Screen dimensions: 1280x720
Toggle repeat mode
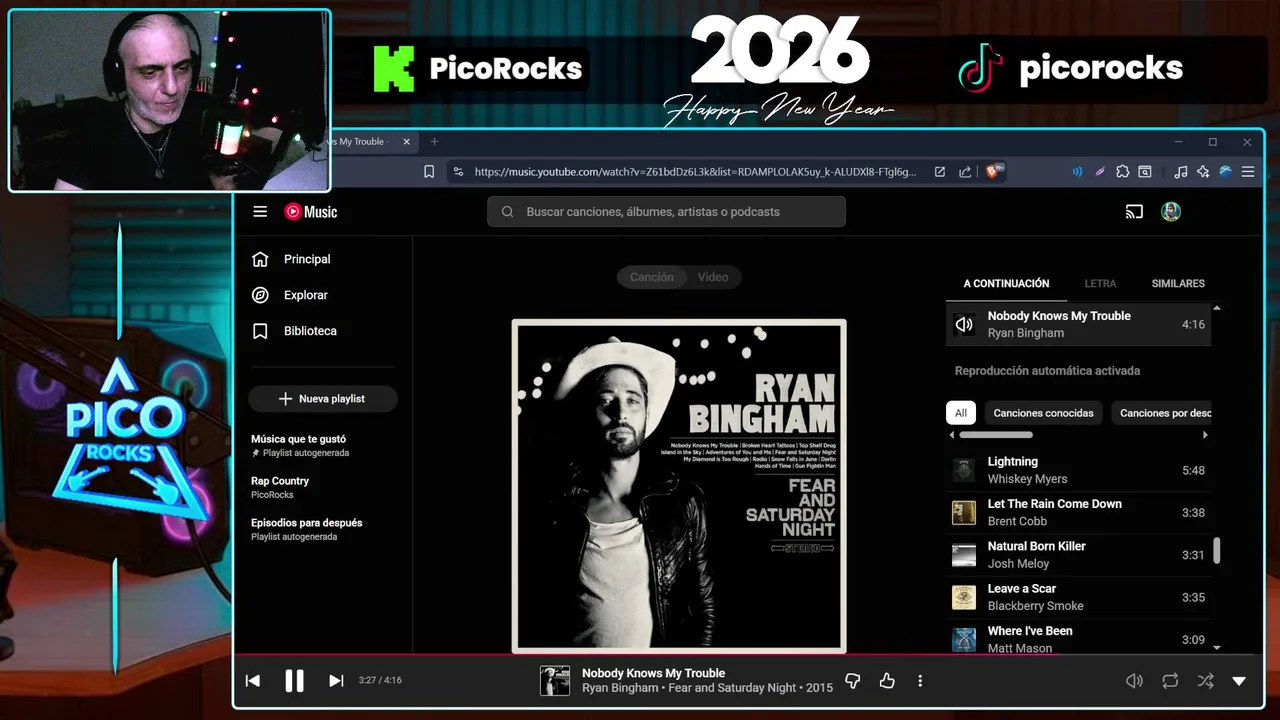[1170, 681]
